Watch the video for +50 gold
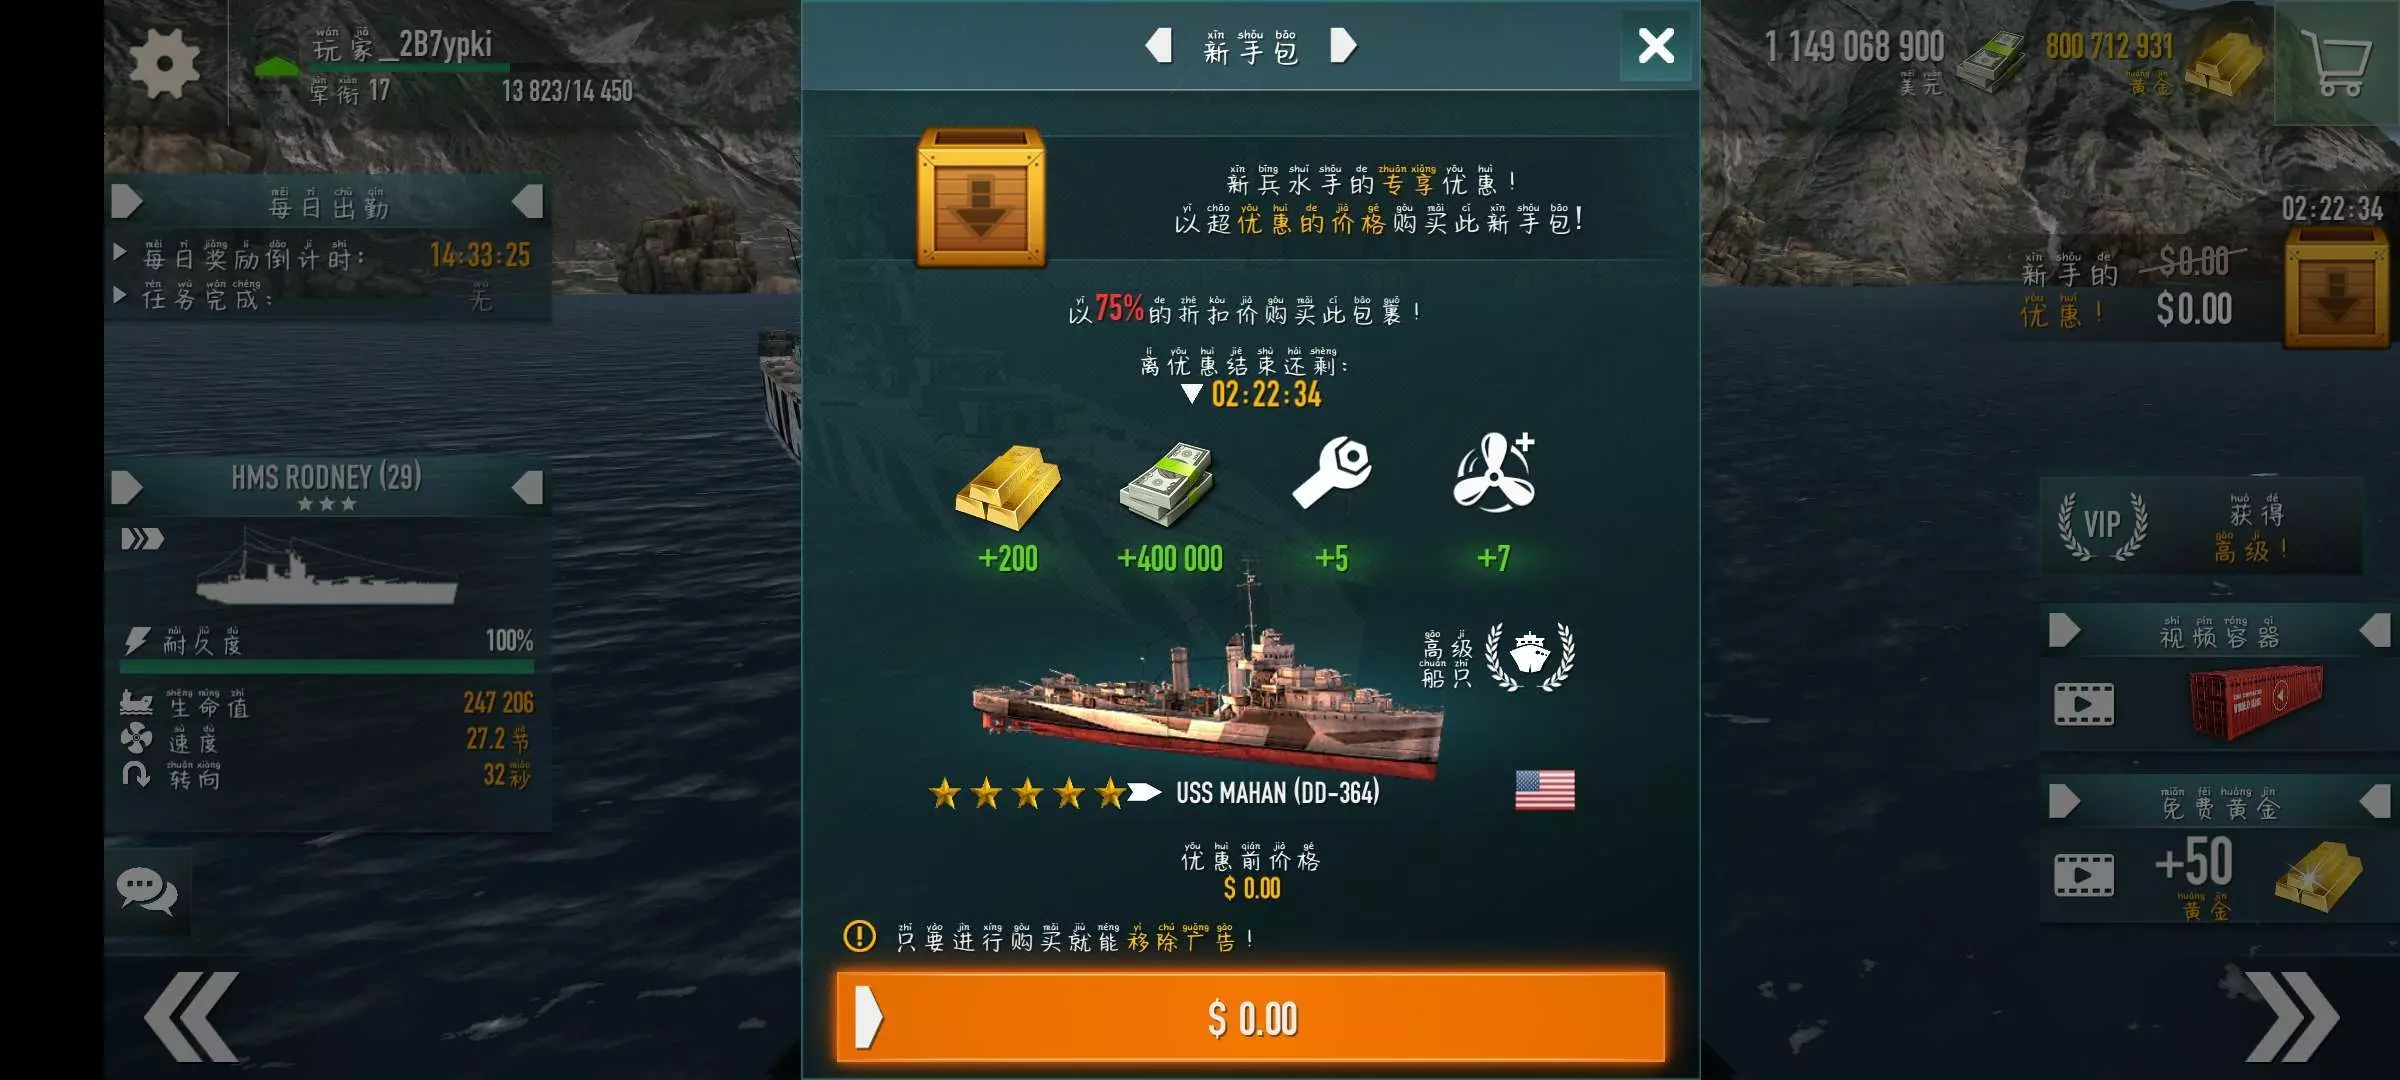Screen dimensions: 2400x1080 (2084, 875)
